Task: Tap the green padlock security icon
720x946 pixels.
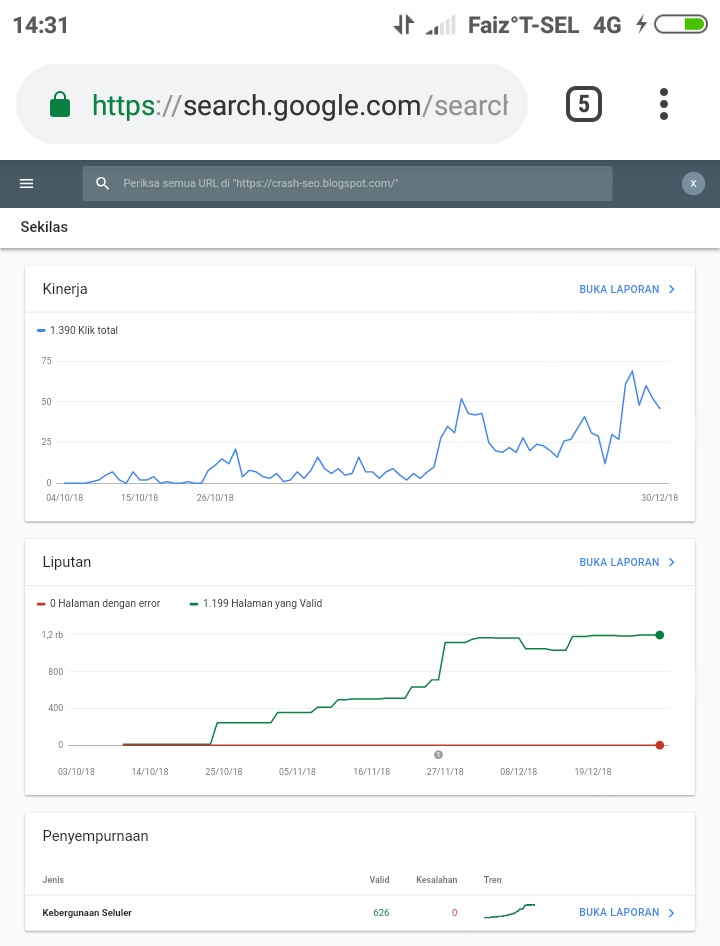Action: (61, 105)
